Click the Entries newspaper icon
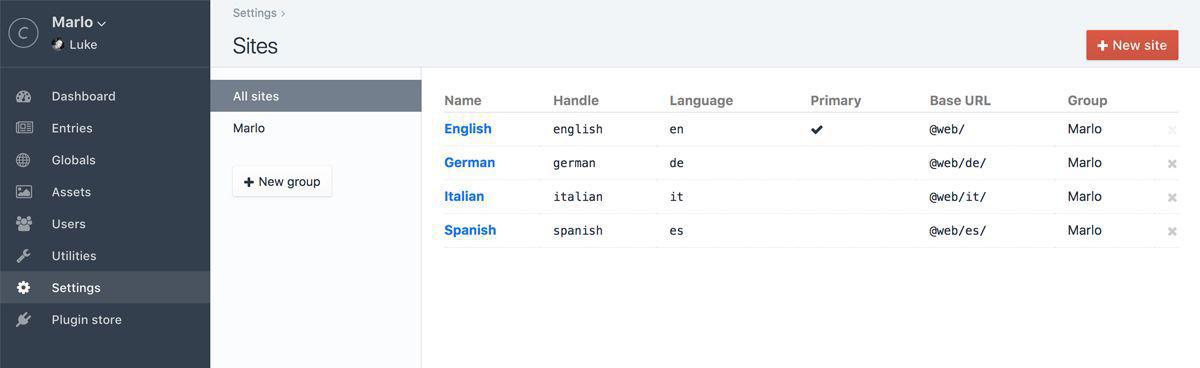Image resolution: width=1200 pixels, height=368 pixels. pos(24,128)
